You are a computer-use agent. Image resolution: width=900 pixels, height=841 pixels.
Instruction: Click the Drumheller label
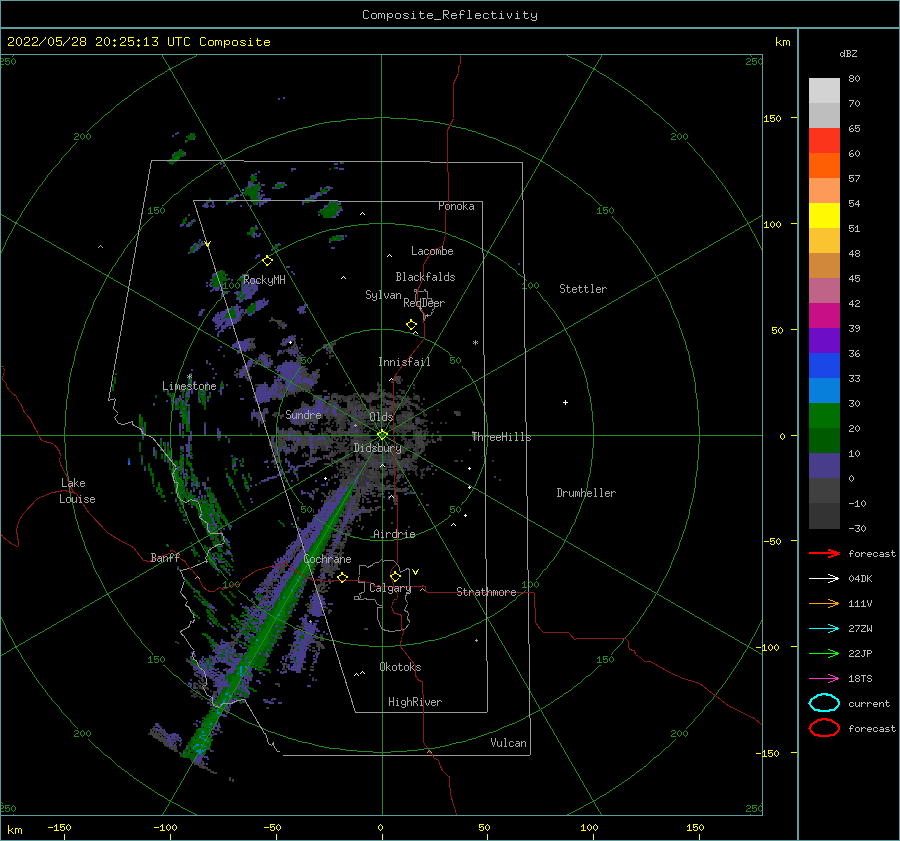click(586, 493)
